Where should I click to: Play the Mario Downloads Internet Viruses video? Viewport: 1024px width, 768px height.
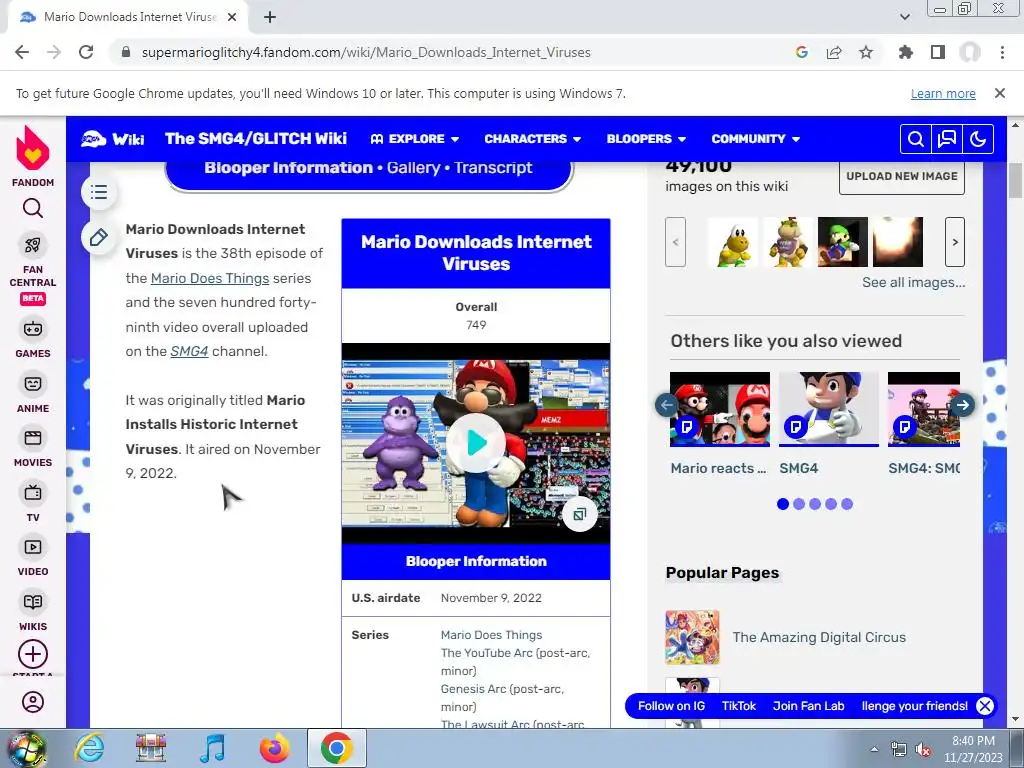click(x=476, y=443)
